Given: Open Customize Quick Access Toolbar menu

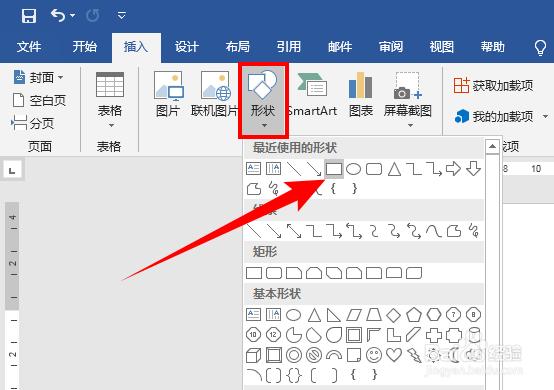Looking at the screenshot, I should click(x=122, y=16).
